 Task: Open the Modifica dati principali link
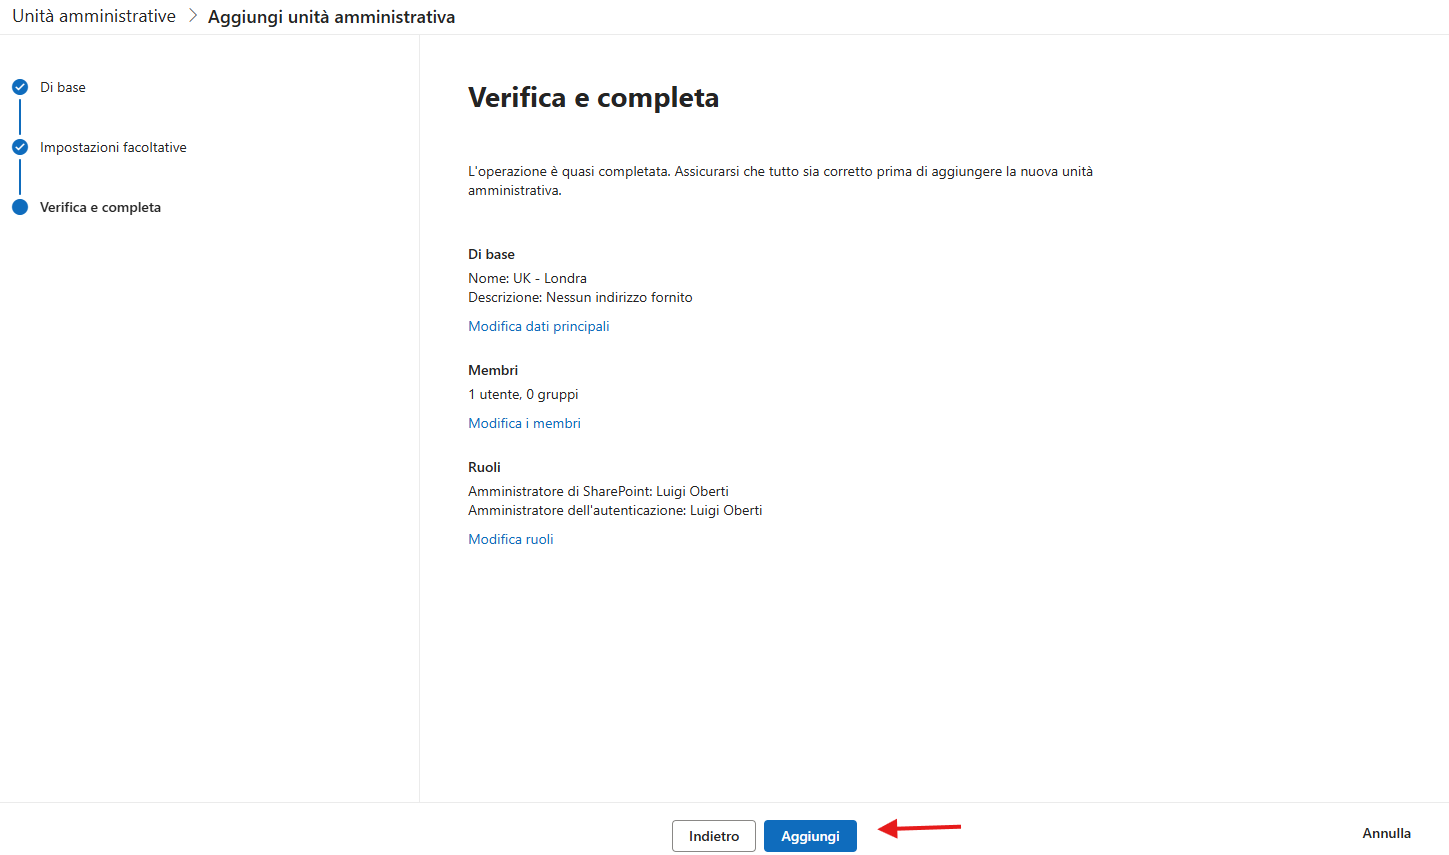539,326
